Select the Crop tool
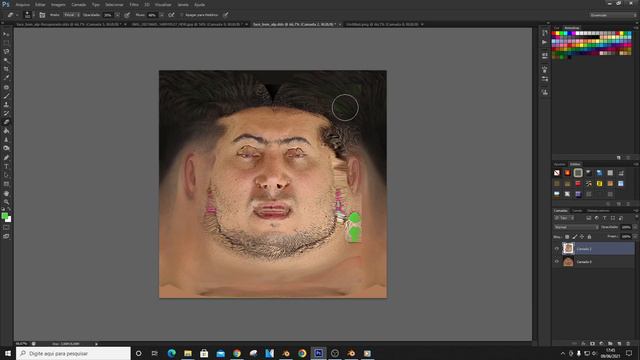The image size is (640, 360). 6,69
